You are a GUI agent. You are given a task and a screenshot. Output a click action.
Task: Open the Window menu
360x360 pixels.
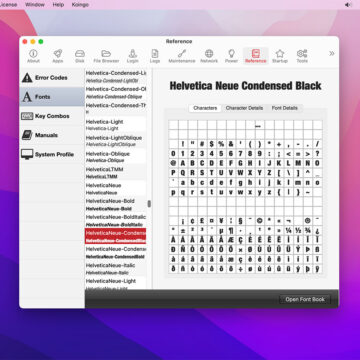coord(35,5)
